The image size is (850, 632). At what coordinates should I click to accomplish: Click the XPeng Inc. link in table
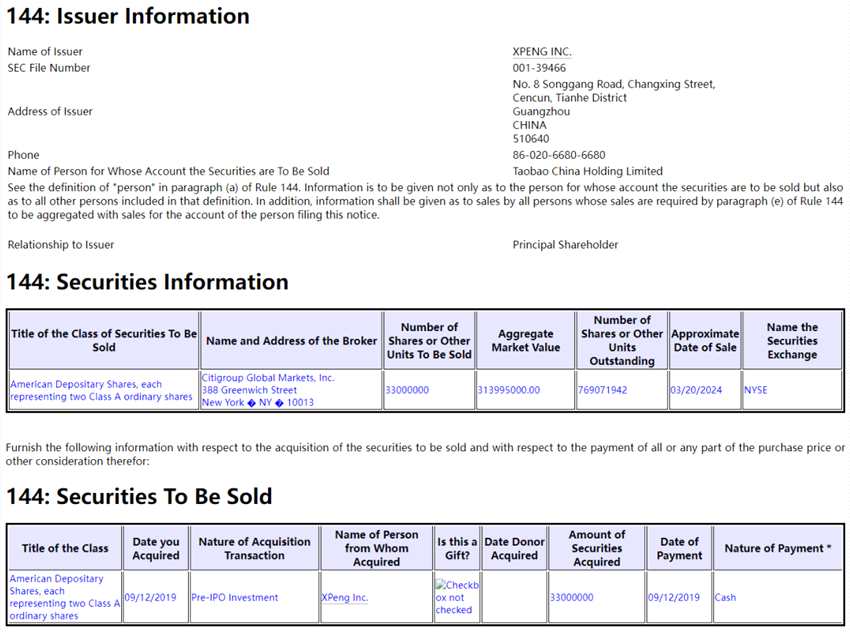[345, 598]
